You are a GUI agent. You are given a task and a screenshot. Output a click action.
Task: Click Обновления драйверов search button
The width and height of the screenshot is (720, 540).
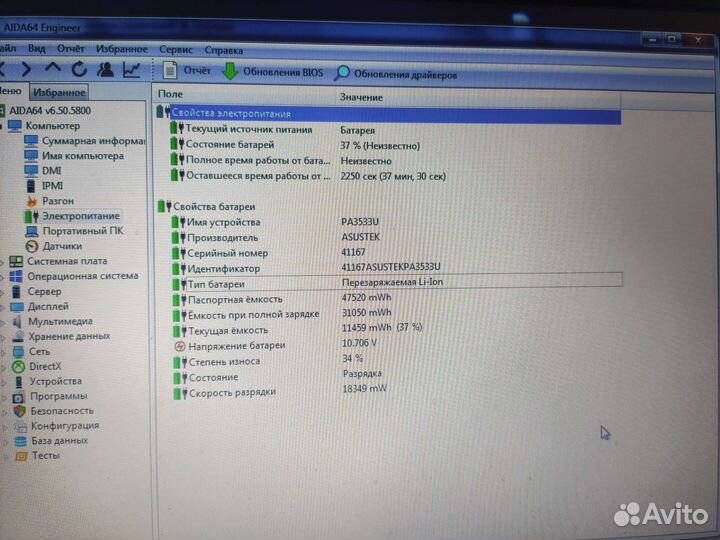396,74
